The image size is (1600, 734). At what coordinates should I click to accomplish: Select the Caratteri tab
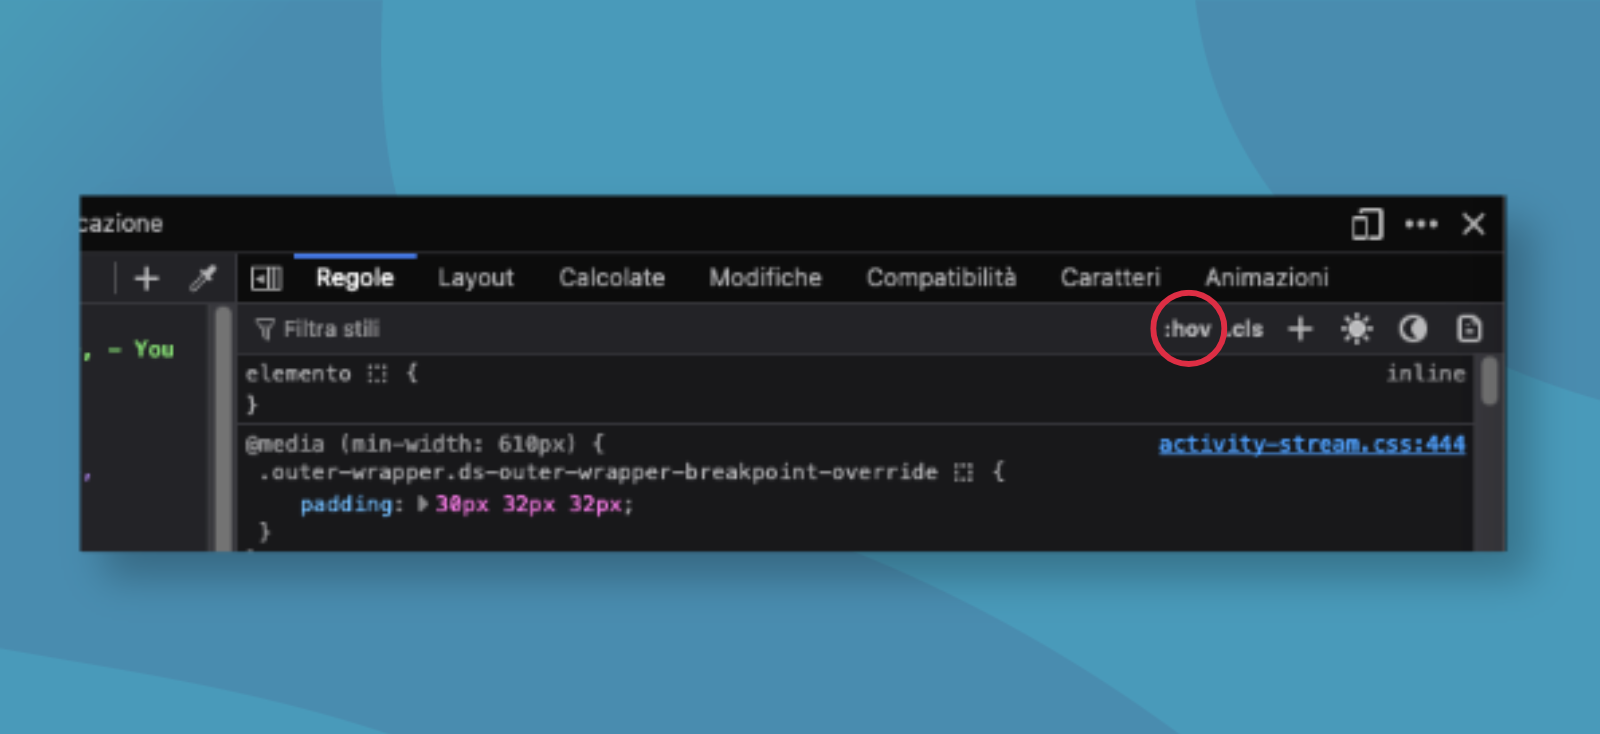[1110, 278]
